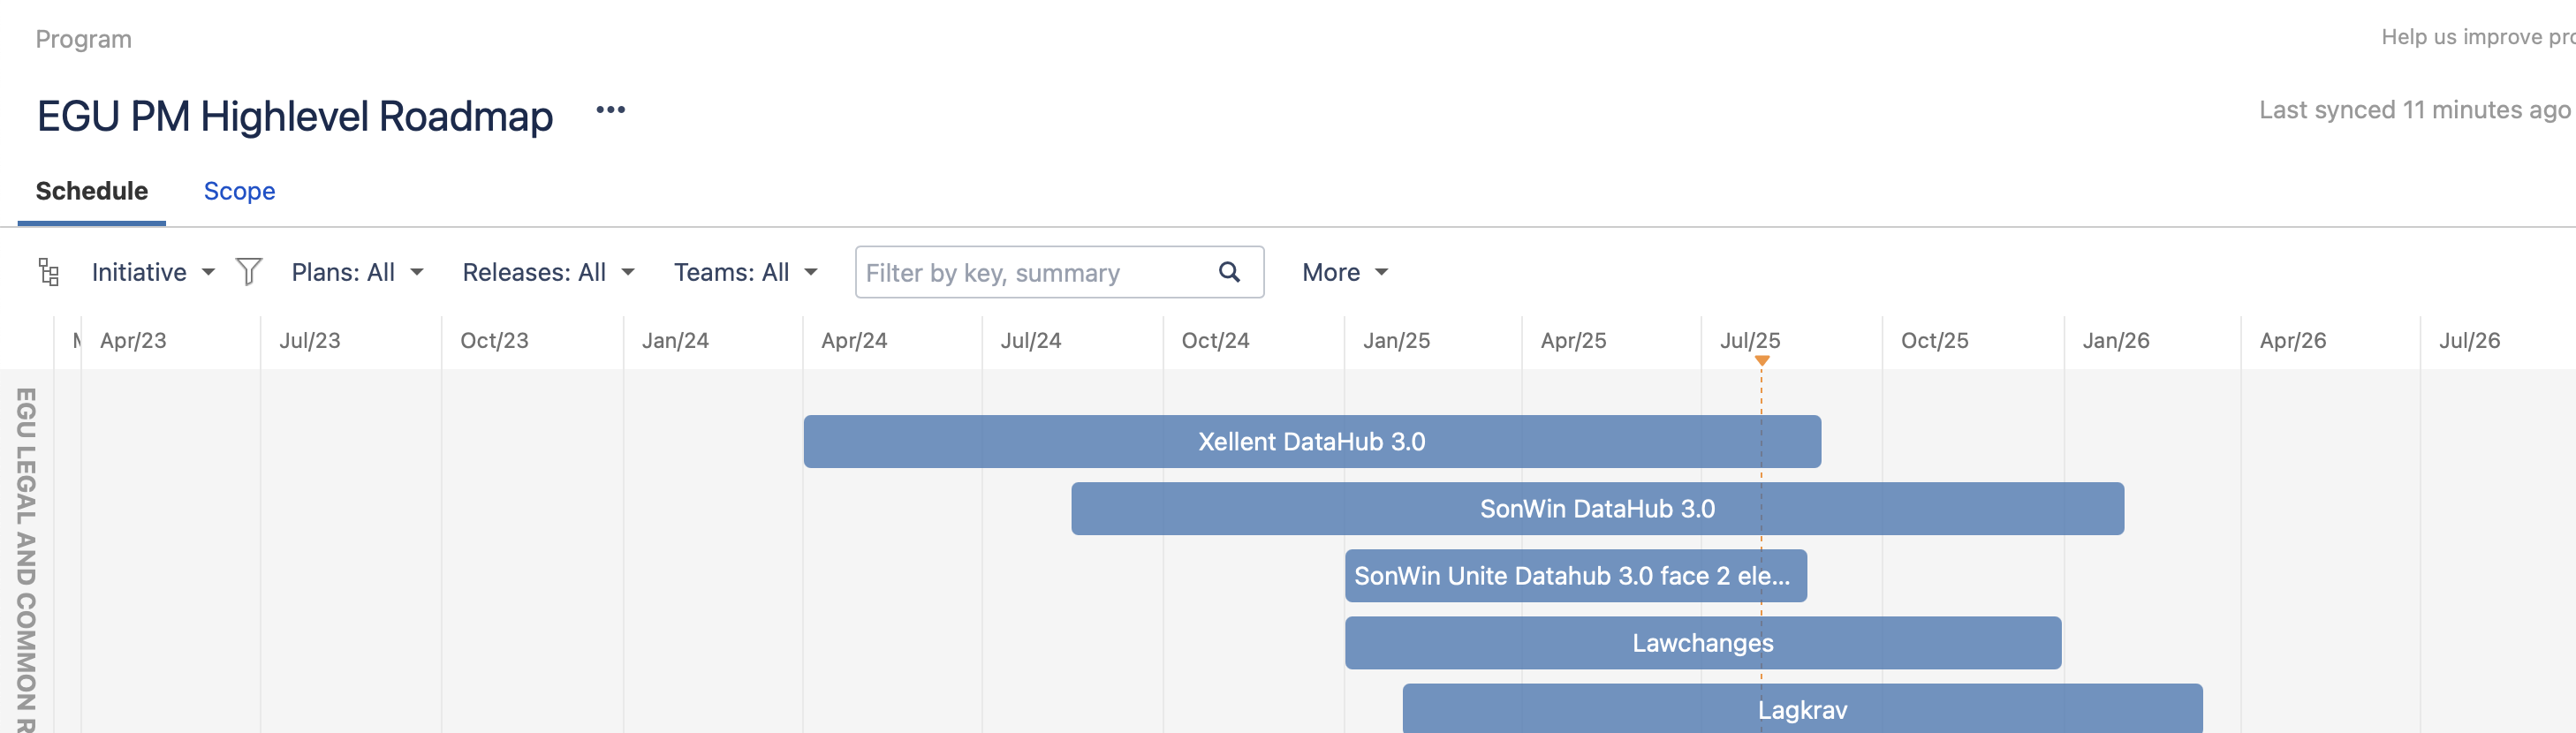
Task: Focus the Filter by key, summary field
Action: click(1059, 272)
